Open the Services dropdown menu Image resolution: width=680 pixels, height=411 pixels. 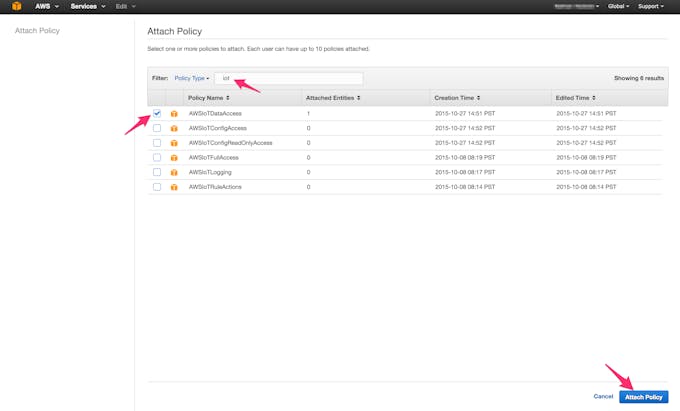click(88, 6)
